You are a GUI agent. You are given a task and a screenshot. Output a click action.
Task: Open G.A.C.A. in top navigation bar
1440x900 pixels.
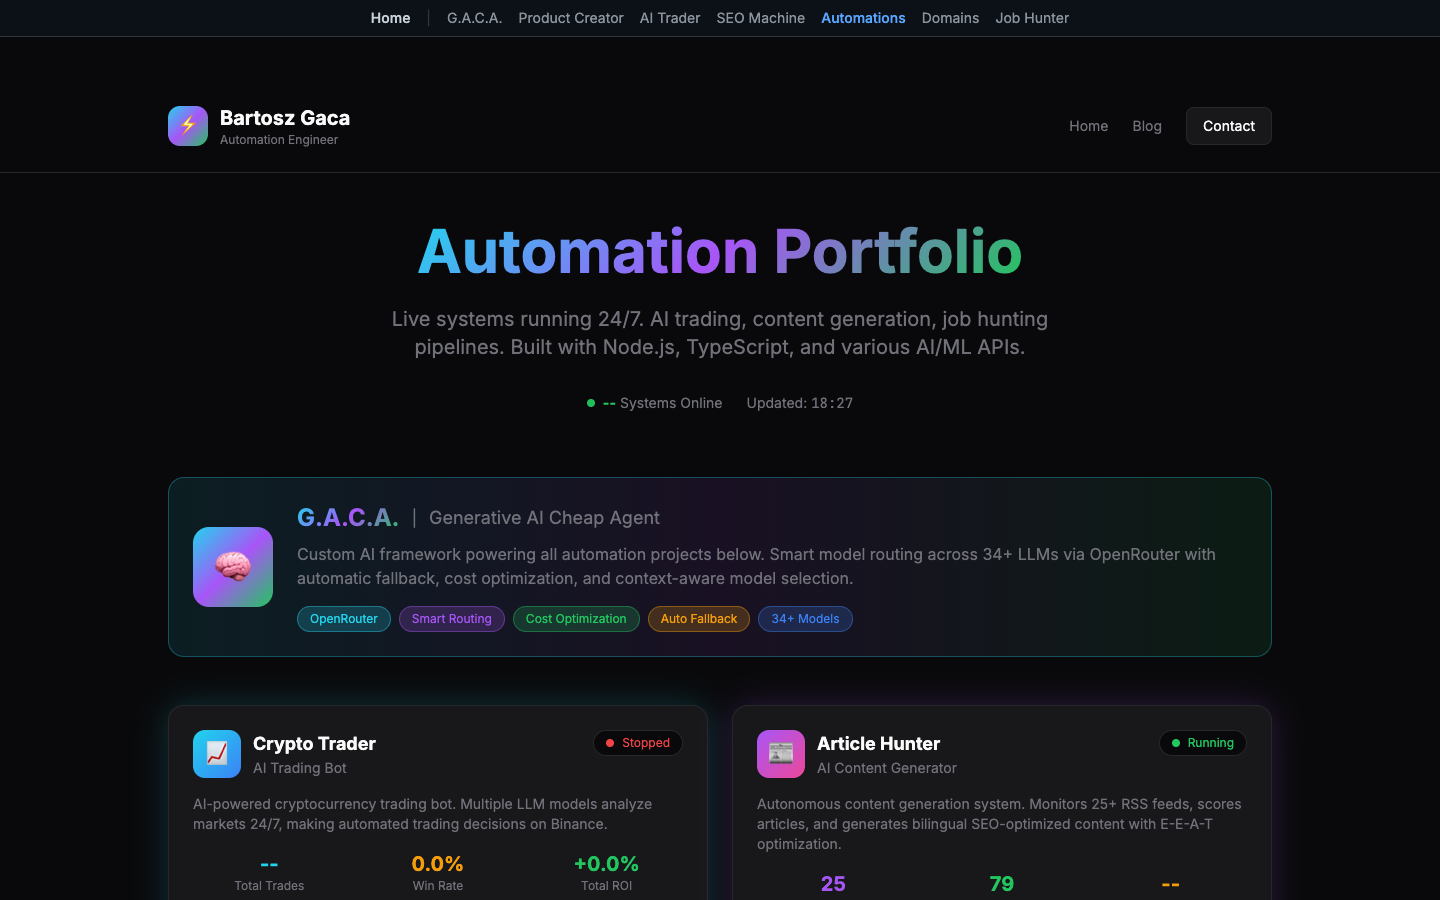click(474, 18)
